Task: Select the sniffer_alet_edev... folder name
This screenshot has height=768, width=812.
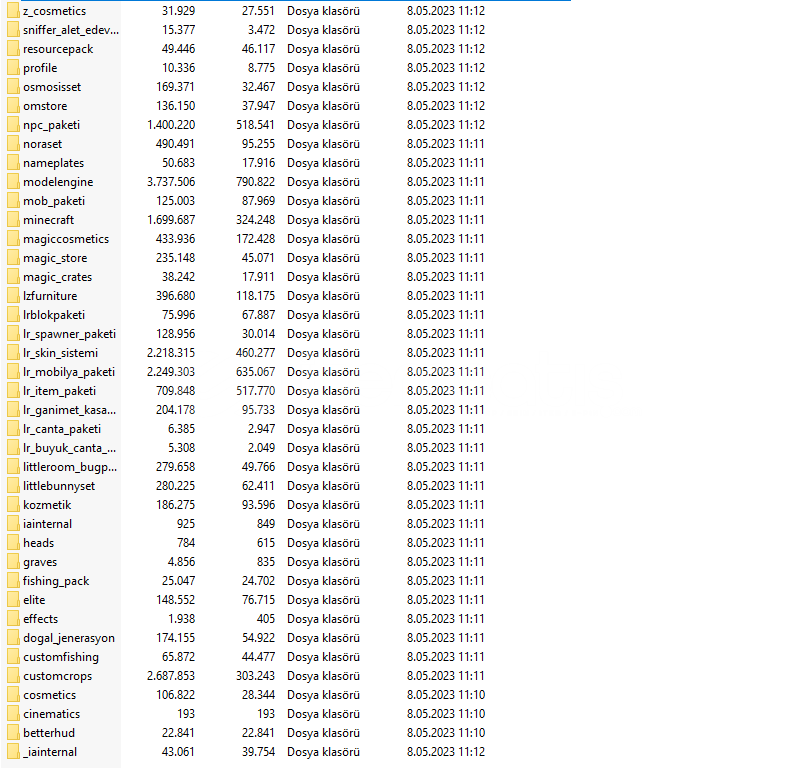Action: (71, 30)
